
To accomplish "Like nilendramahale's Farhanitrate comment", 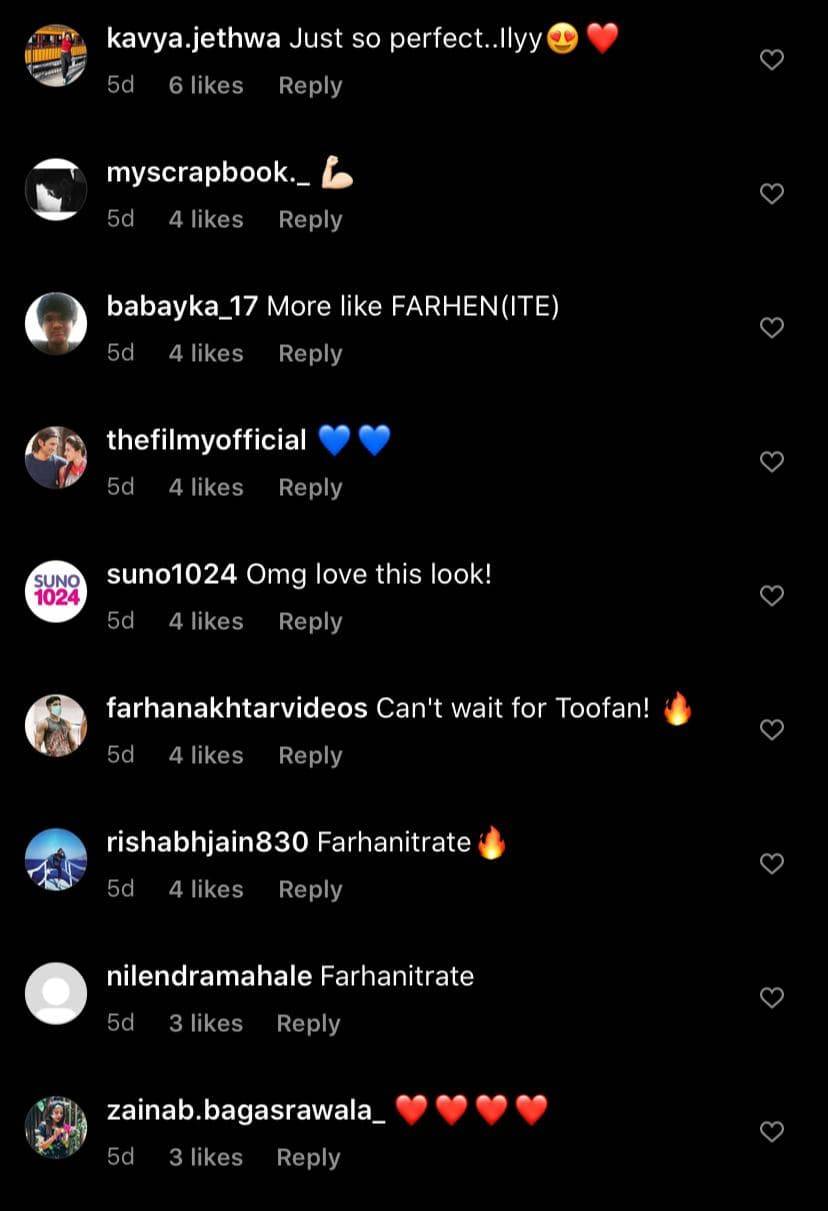I will [x=771, y=998].
